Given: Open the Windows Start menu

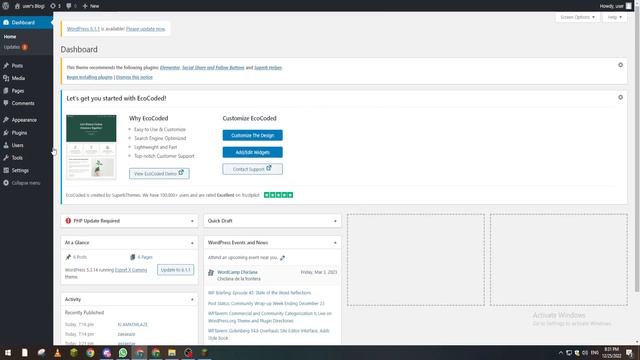Looking at the screenshot, I should click(8, 353).
